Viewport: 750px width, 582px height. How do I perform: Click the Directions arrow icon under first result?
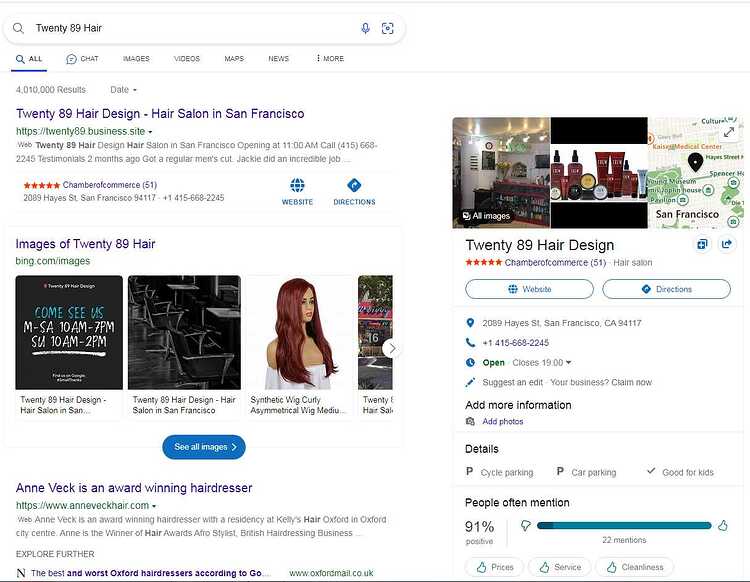(354, 186)
